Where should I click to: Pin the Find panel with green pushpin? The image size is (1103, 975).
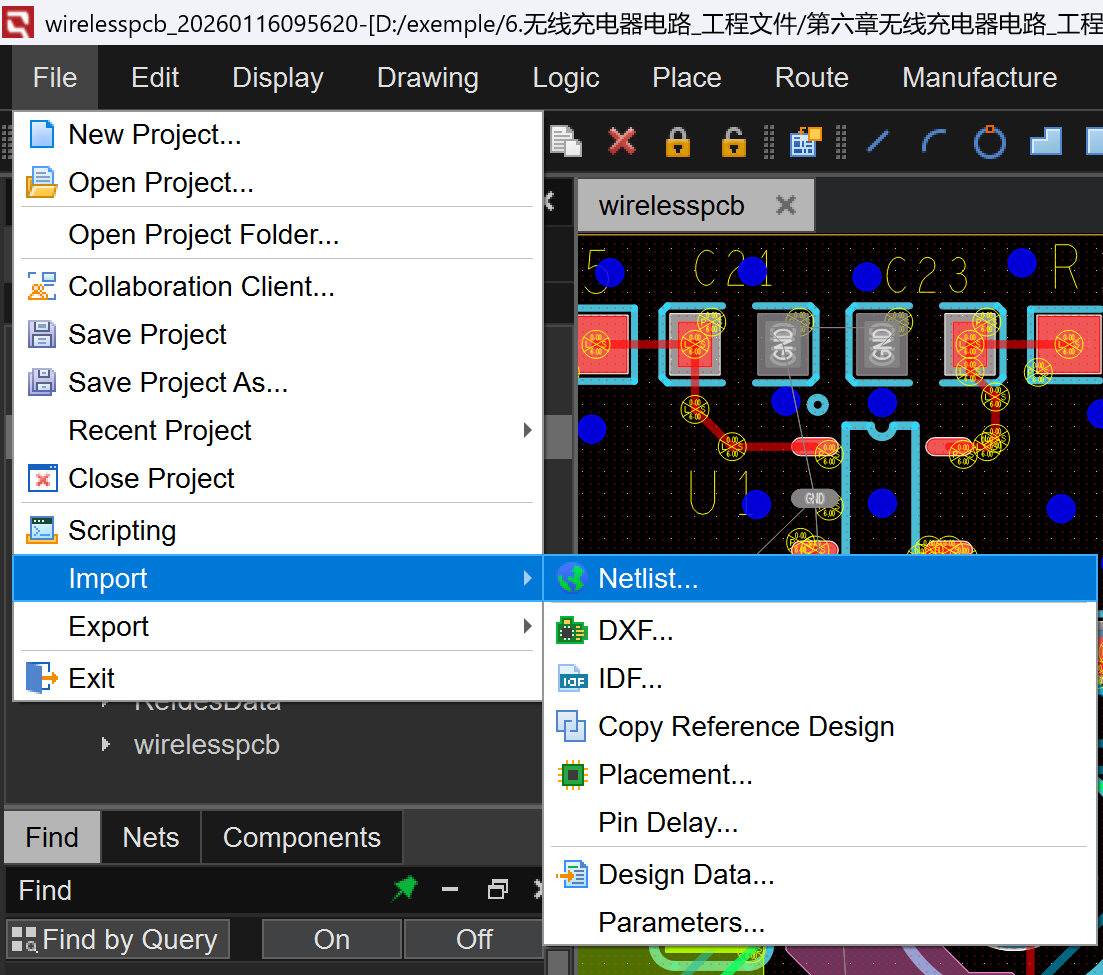404,889
